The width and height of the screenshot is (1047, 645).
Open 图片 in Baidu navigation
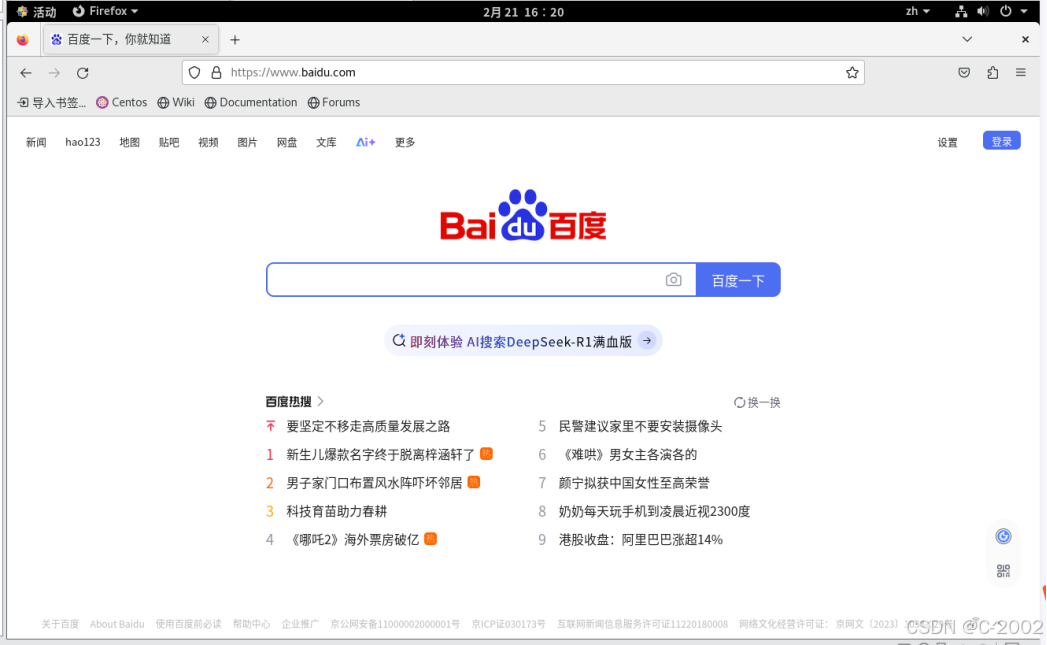click(248, 142)
